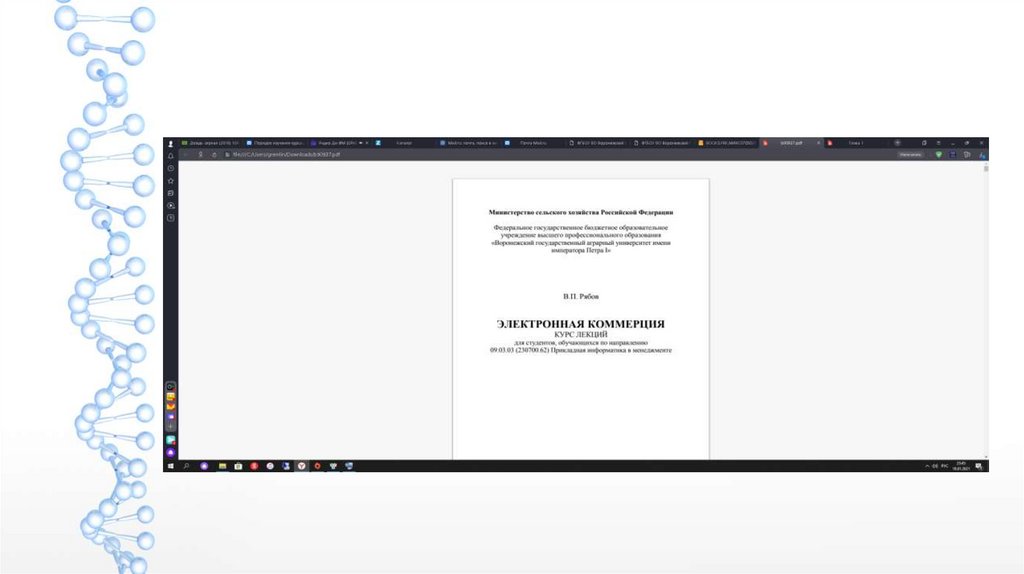Click the title ЭЛЕКТРОННАЯ КОММЕРЦИЯ in the PDF
The image size is (1024, 574).
pos(581,324)
